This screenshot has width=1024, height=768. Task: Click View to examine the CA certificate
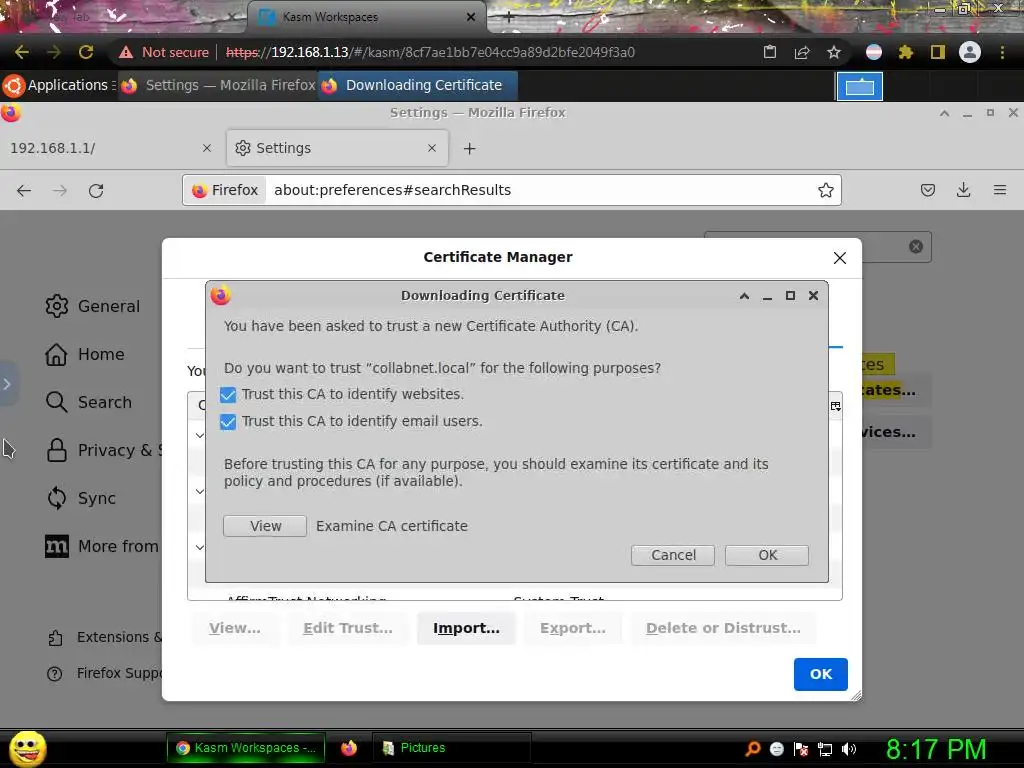click(265, 526)
